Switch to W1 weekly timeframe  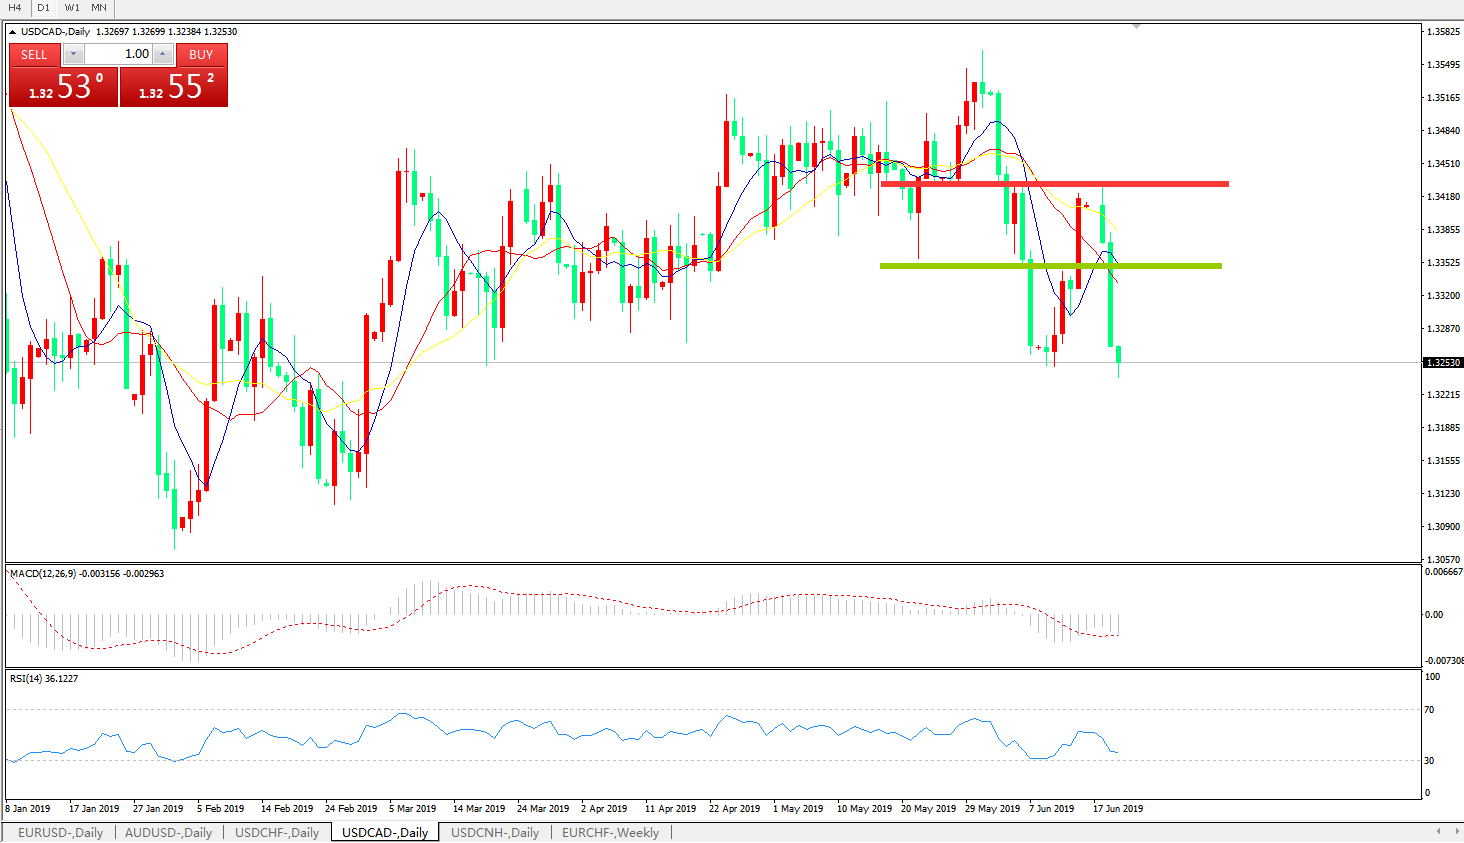pyautogui.click(x=72, y=8)
